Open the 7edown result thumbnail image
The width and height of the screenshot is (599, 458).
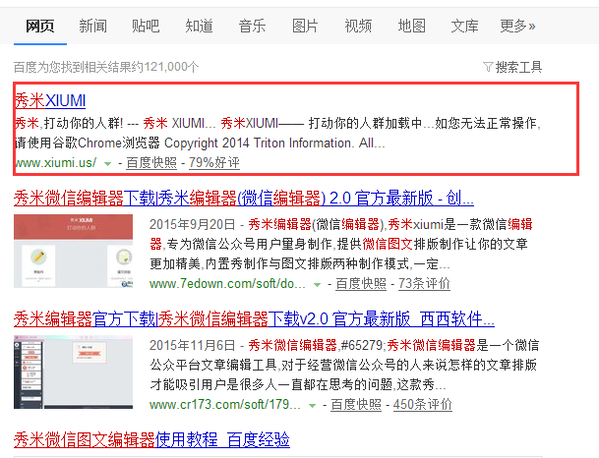(73, 251)
